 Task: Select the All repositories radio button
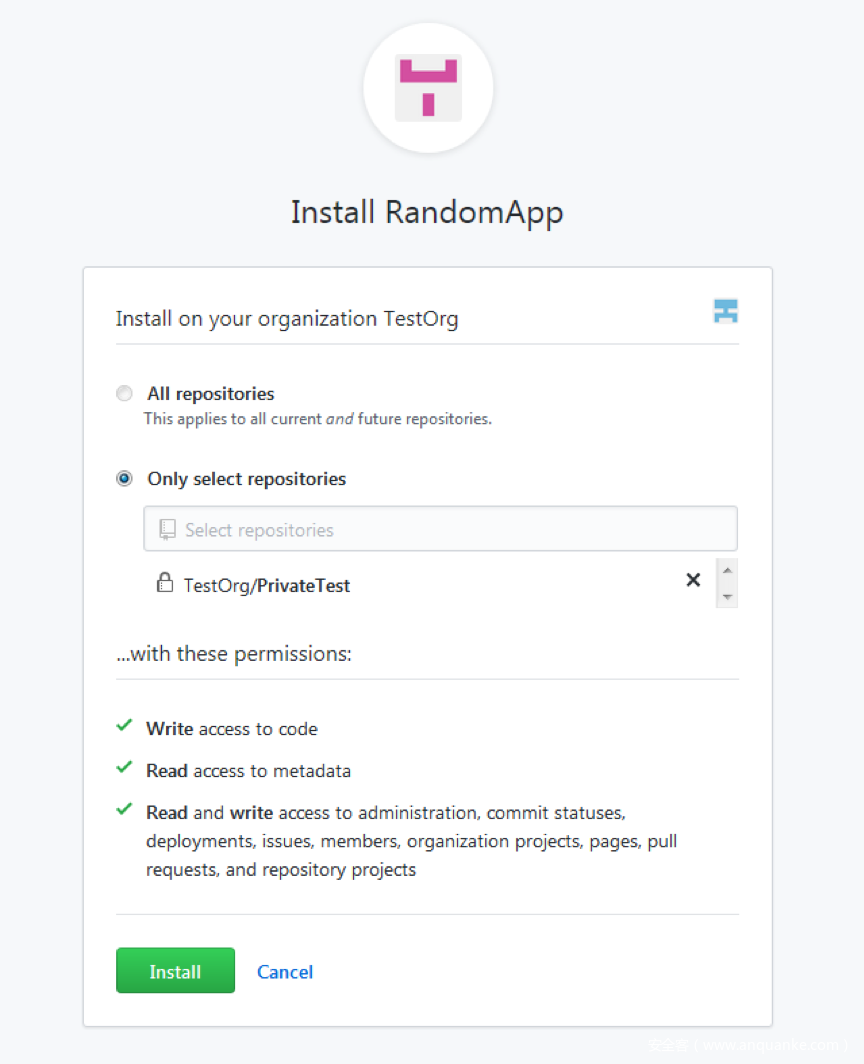point(124,394)
